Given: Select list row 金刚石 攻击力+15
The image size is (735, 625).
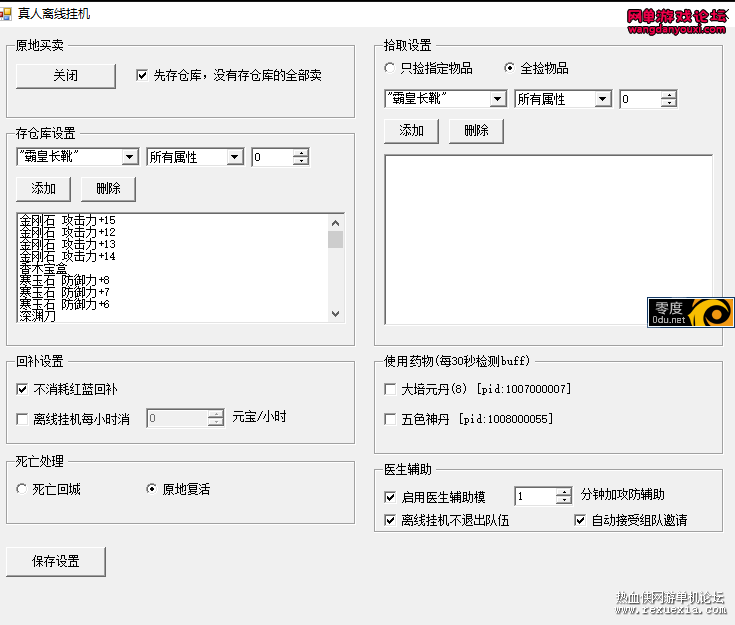Looking at the screenshot, I should pos(173,220).
